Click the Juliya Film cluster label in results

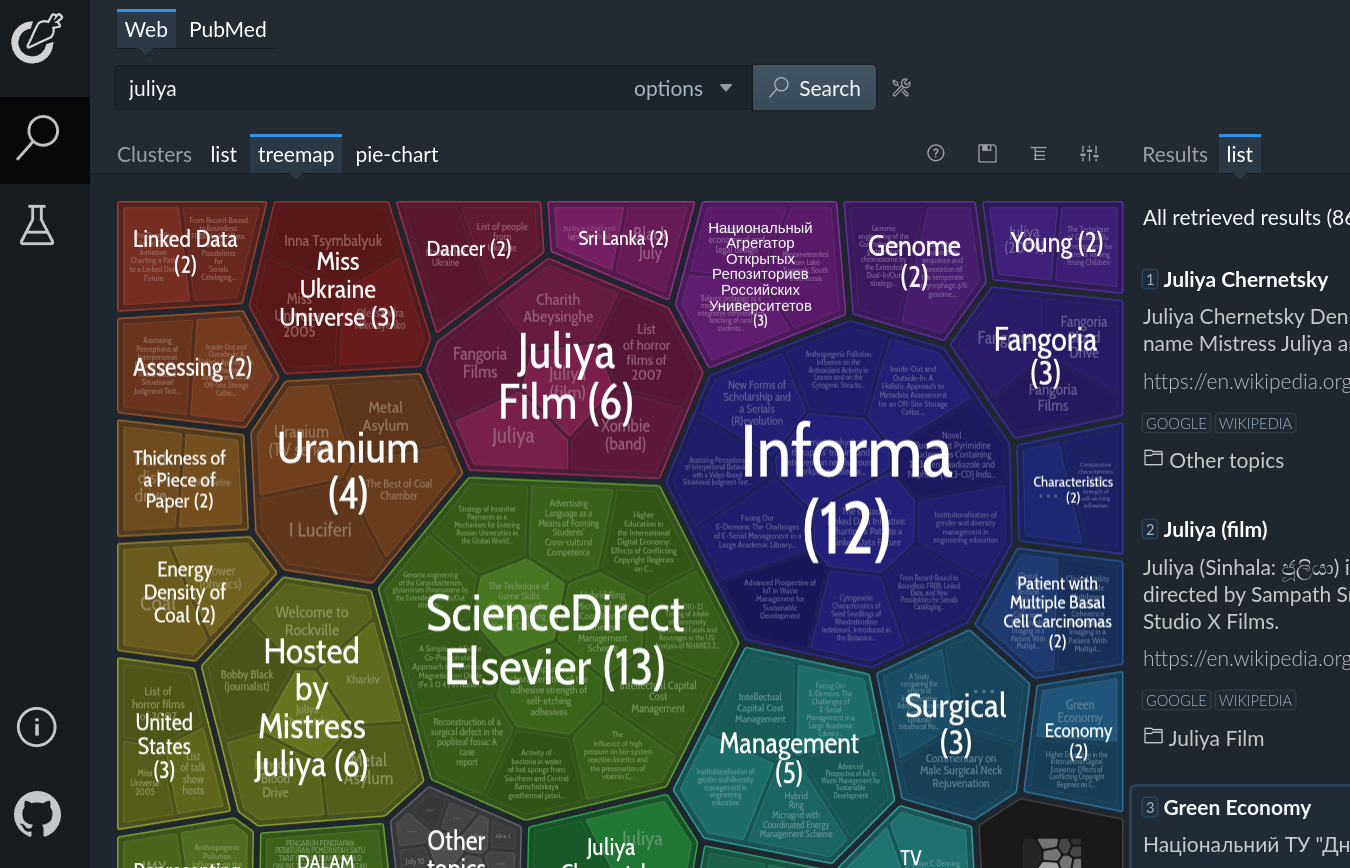(x=1217, y=738)
